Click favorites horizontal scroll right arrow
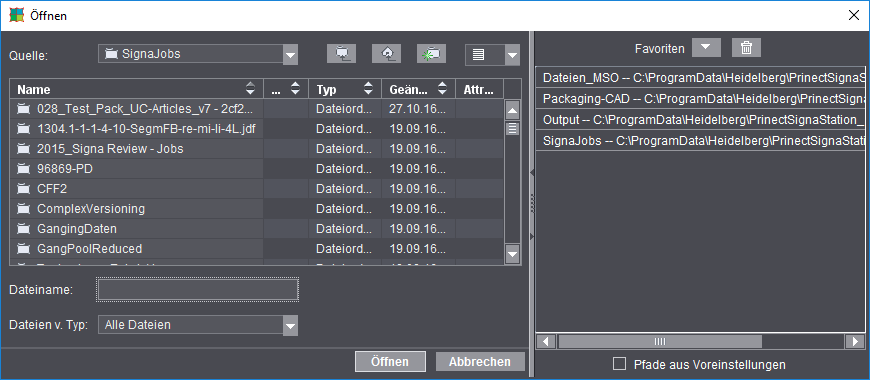 (854, 341)
